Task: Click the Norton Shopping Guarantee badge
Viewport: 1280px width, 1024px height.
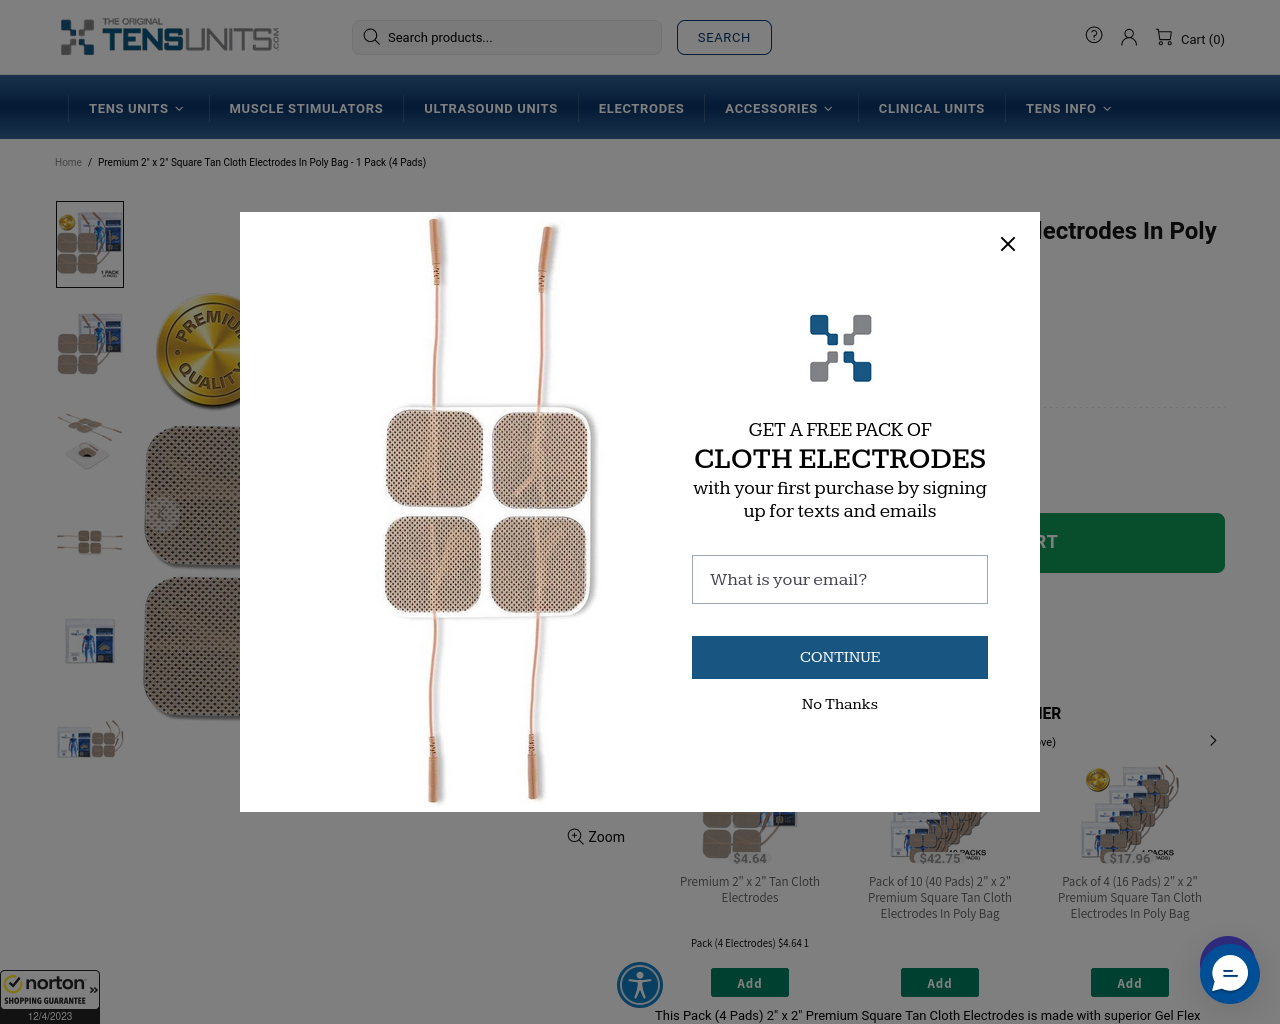Action: tap(50, 996)
